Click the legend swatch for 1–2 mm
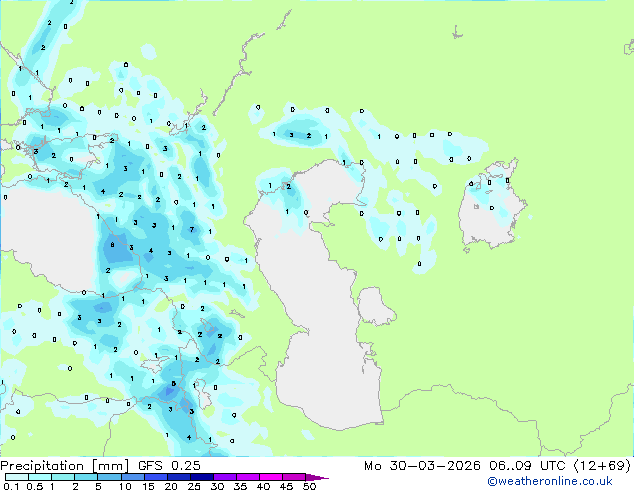This screenshot has width=634, height=490. click(63, 477)
